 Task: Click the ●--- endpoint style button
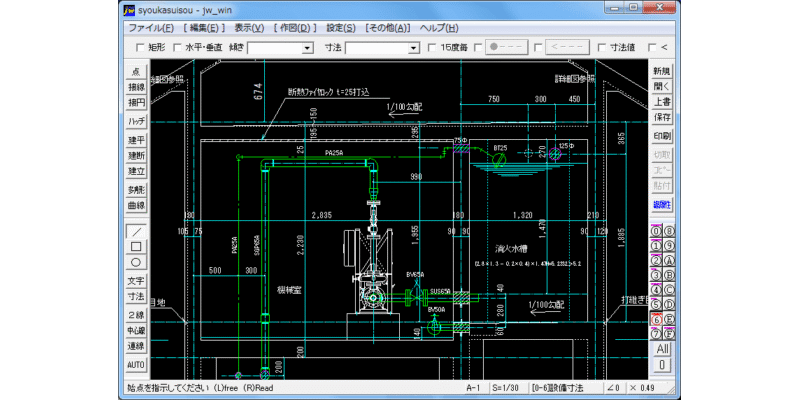pyautogui.click(x=506, y=47)
